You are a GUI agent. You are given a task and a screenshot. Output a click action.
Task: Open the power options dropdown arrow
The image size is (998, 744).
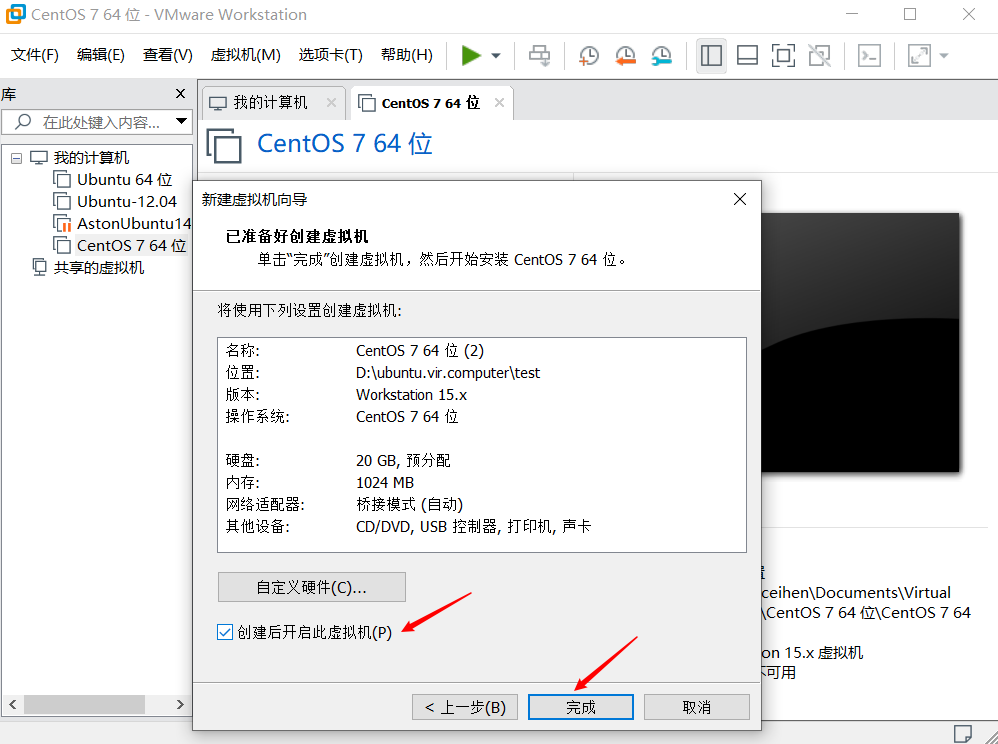[496, 56]
